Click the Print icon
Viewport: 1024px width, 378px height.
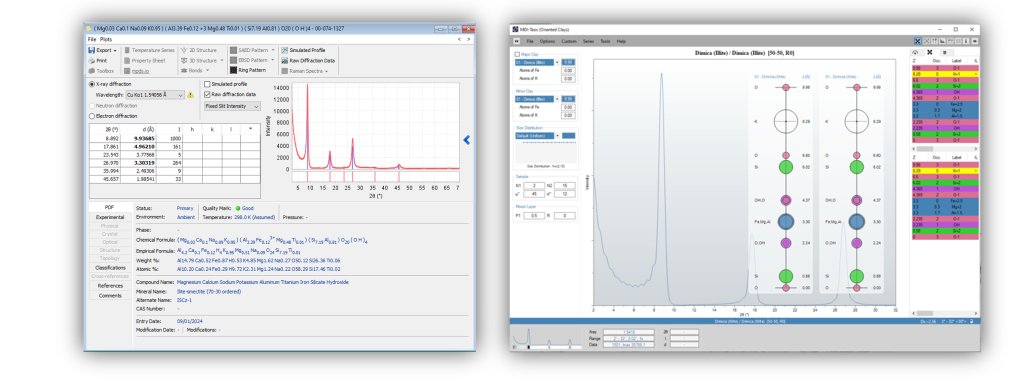pos(92,61)
